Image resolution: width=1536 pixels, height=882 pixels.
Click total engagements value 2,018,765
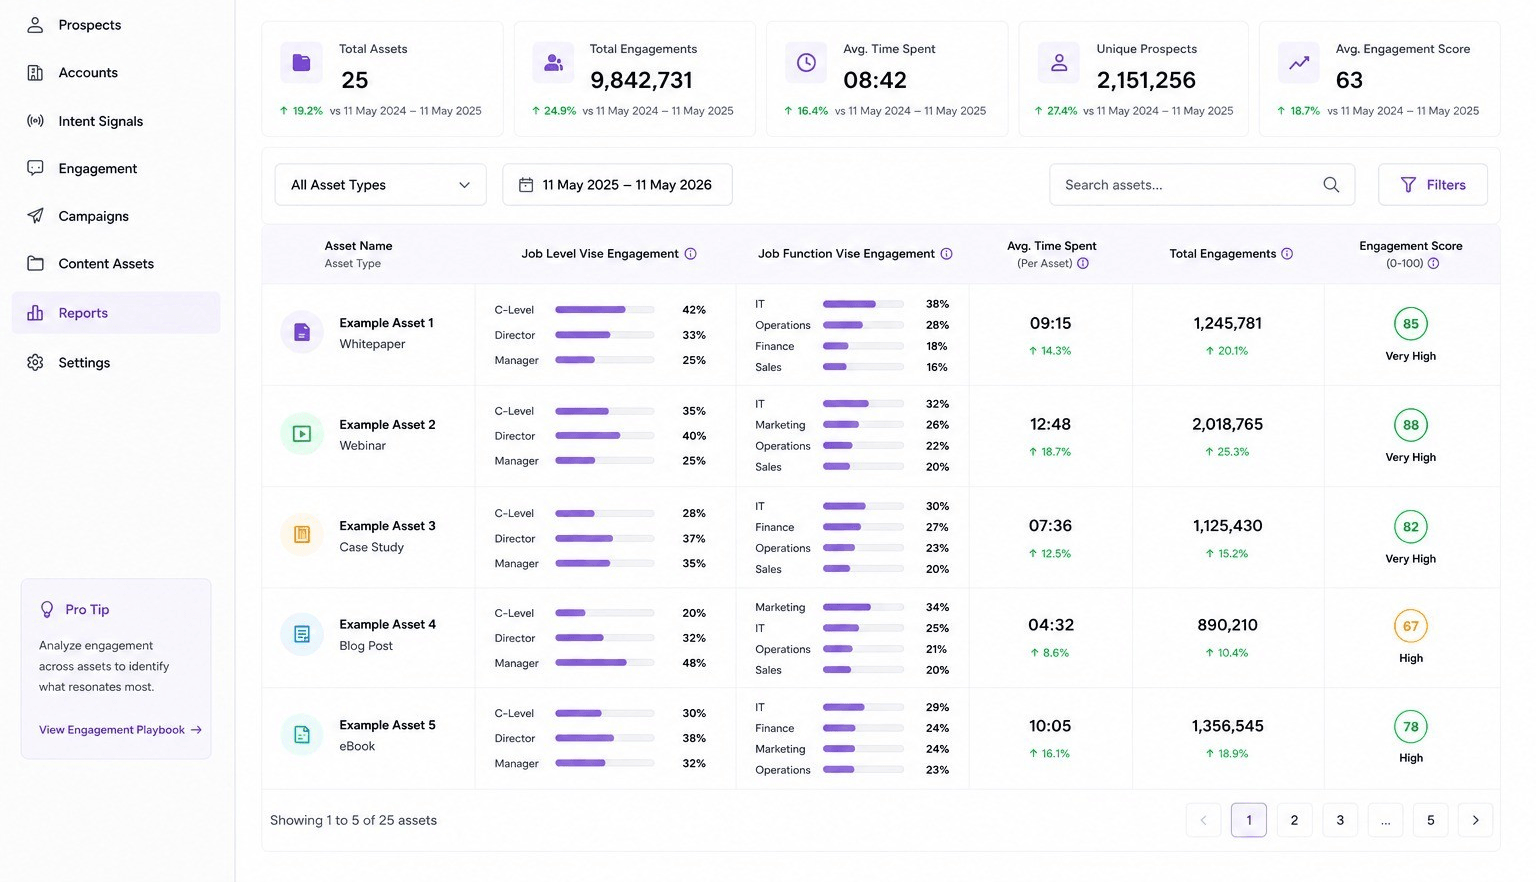click(x=1227, y=424)
